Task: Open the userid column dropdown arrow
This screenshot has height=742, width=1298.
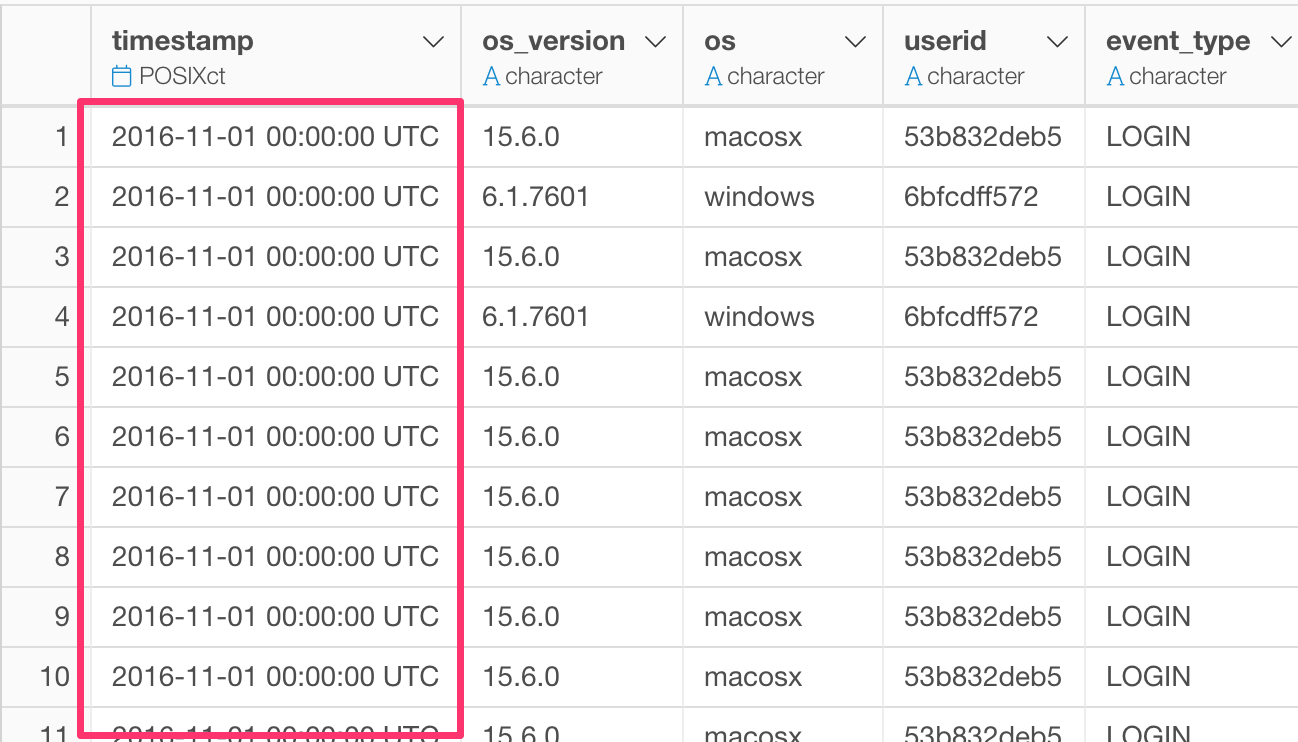Action: pyautogui.click(x=1057, y=42)
